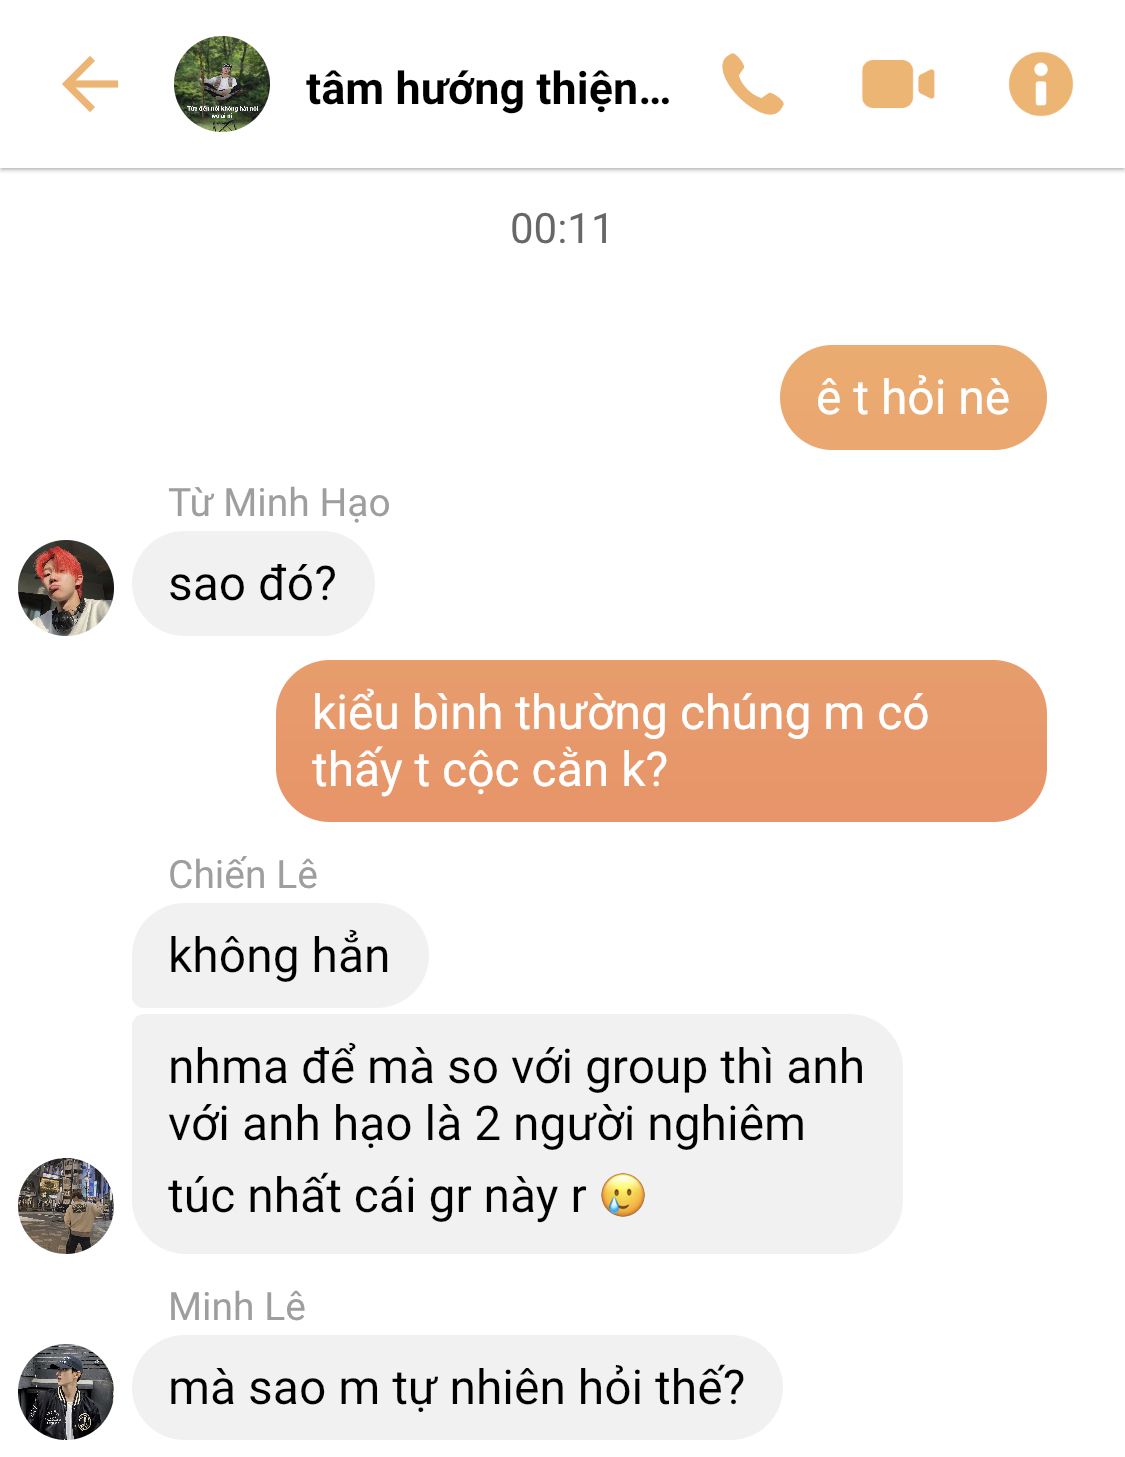Open conversation info details icon
Viewport: 1125px width, 1457px height.
(x=1040, y=84)
